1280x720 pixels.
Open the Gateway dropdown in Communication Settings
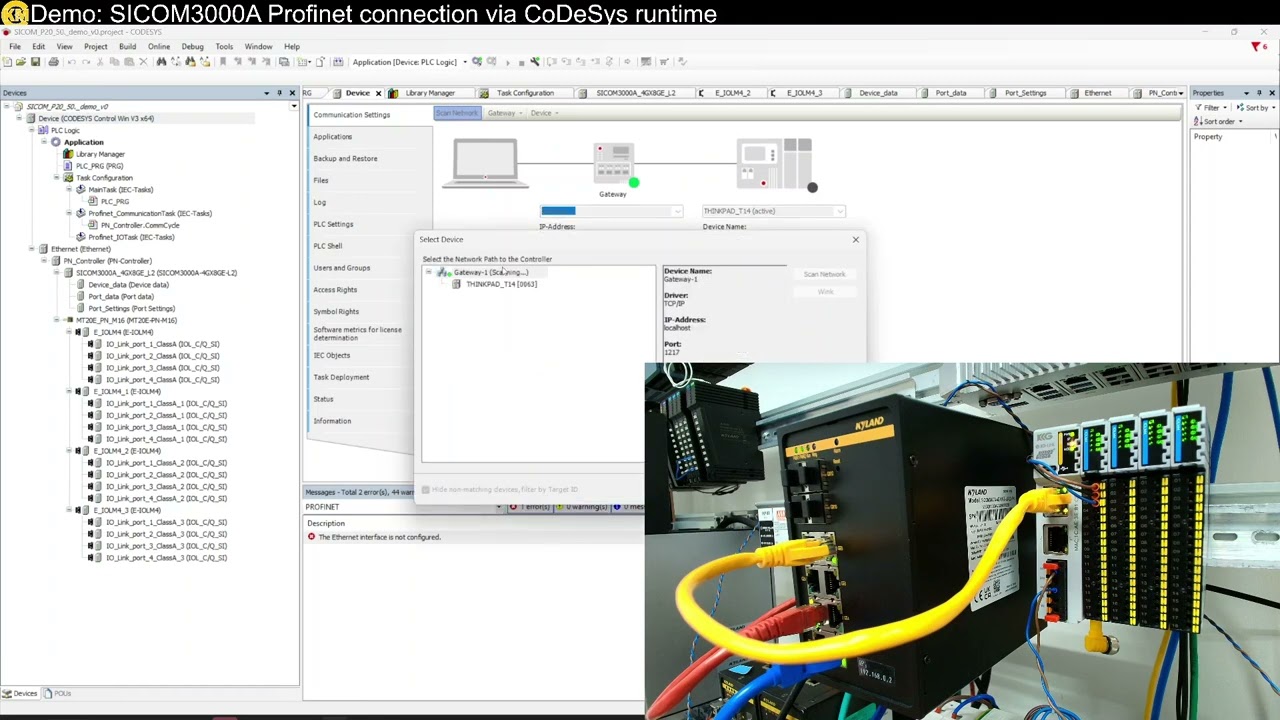tap(505, 113)
